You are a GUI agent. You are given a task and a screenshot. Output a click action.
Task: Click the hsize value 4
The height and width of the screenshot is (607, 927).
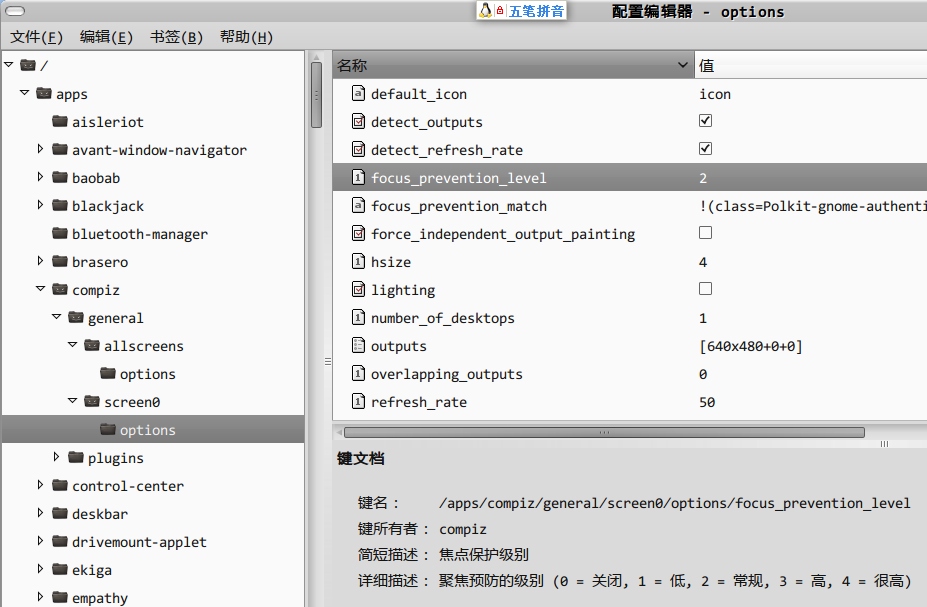[703, 262]
